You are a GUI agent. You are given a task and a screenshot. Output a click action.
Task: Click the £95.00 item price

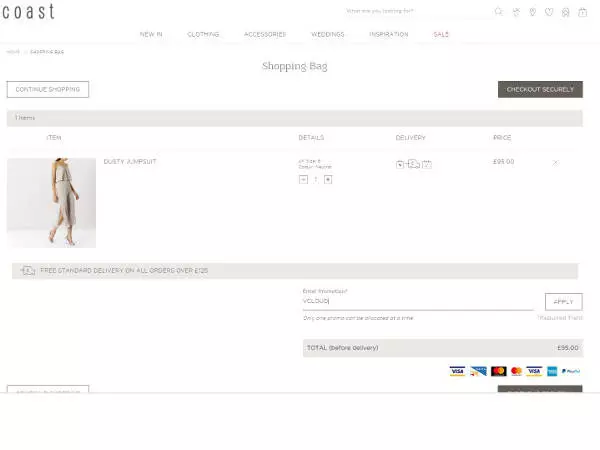(x=504, y=161)
